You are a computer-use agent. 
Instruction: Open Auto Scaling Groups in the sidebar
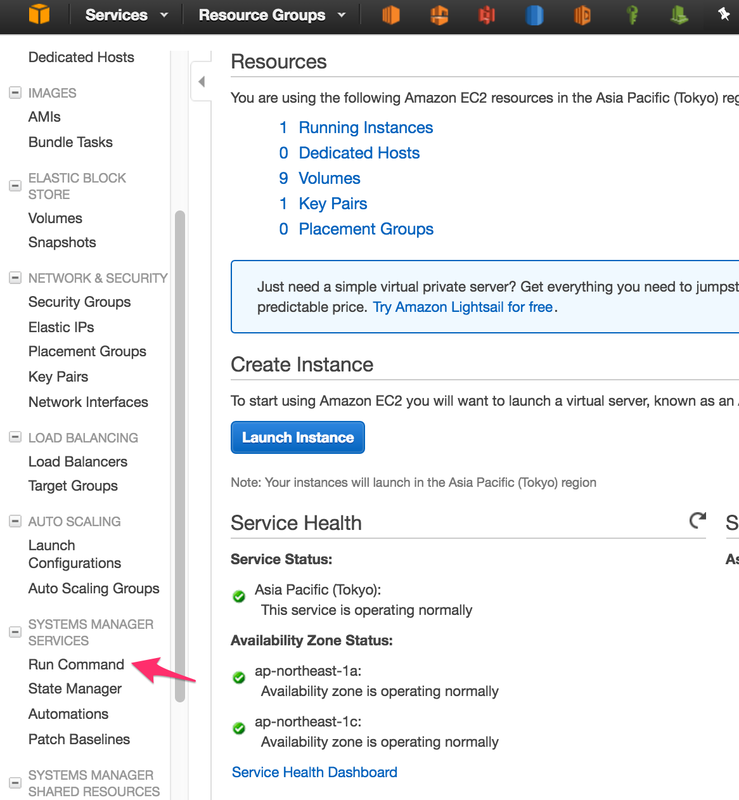point(94,588)
